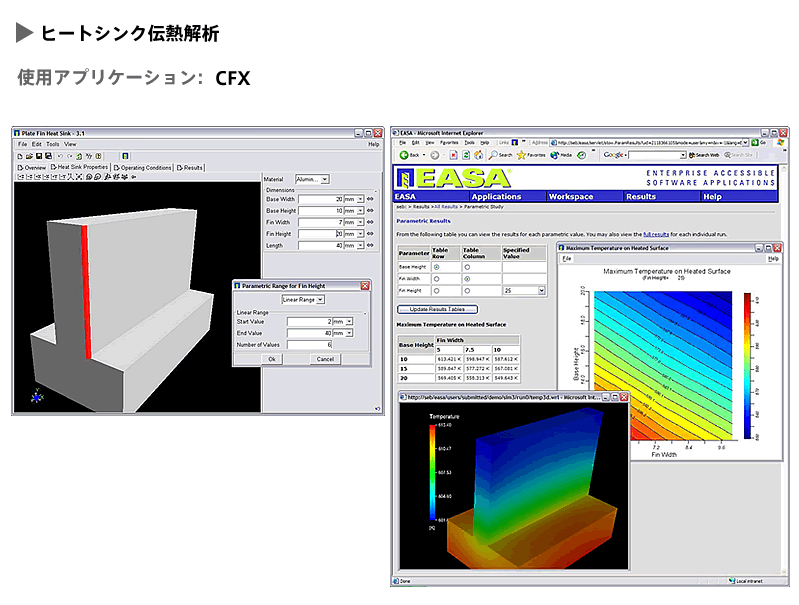Open the full results link

(656, 234)
